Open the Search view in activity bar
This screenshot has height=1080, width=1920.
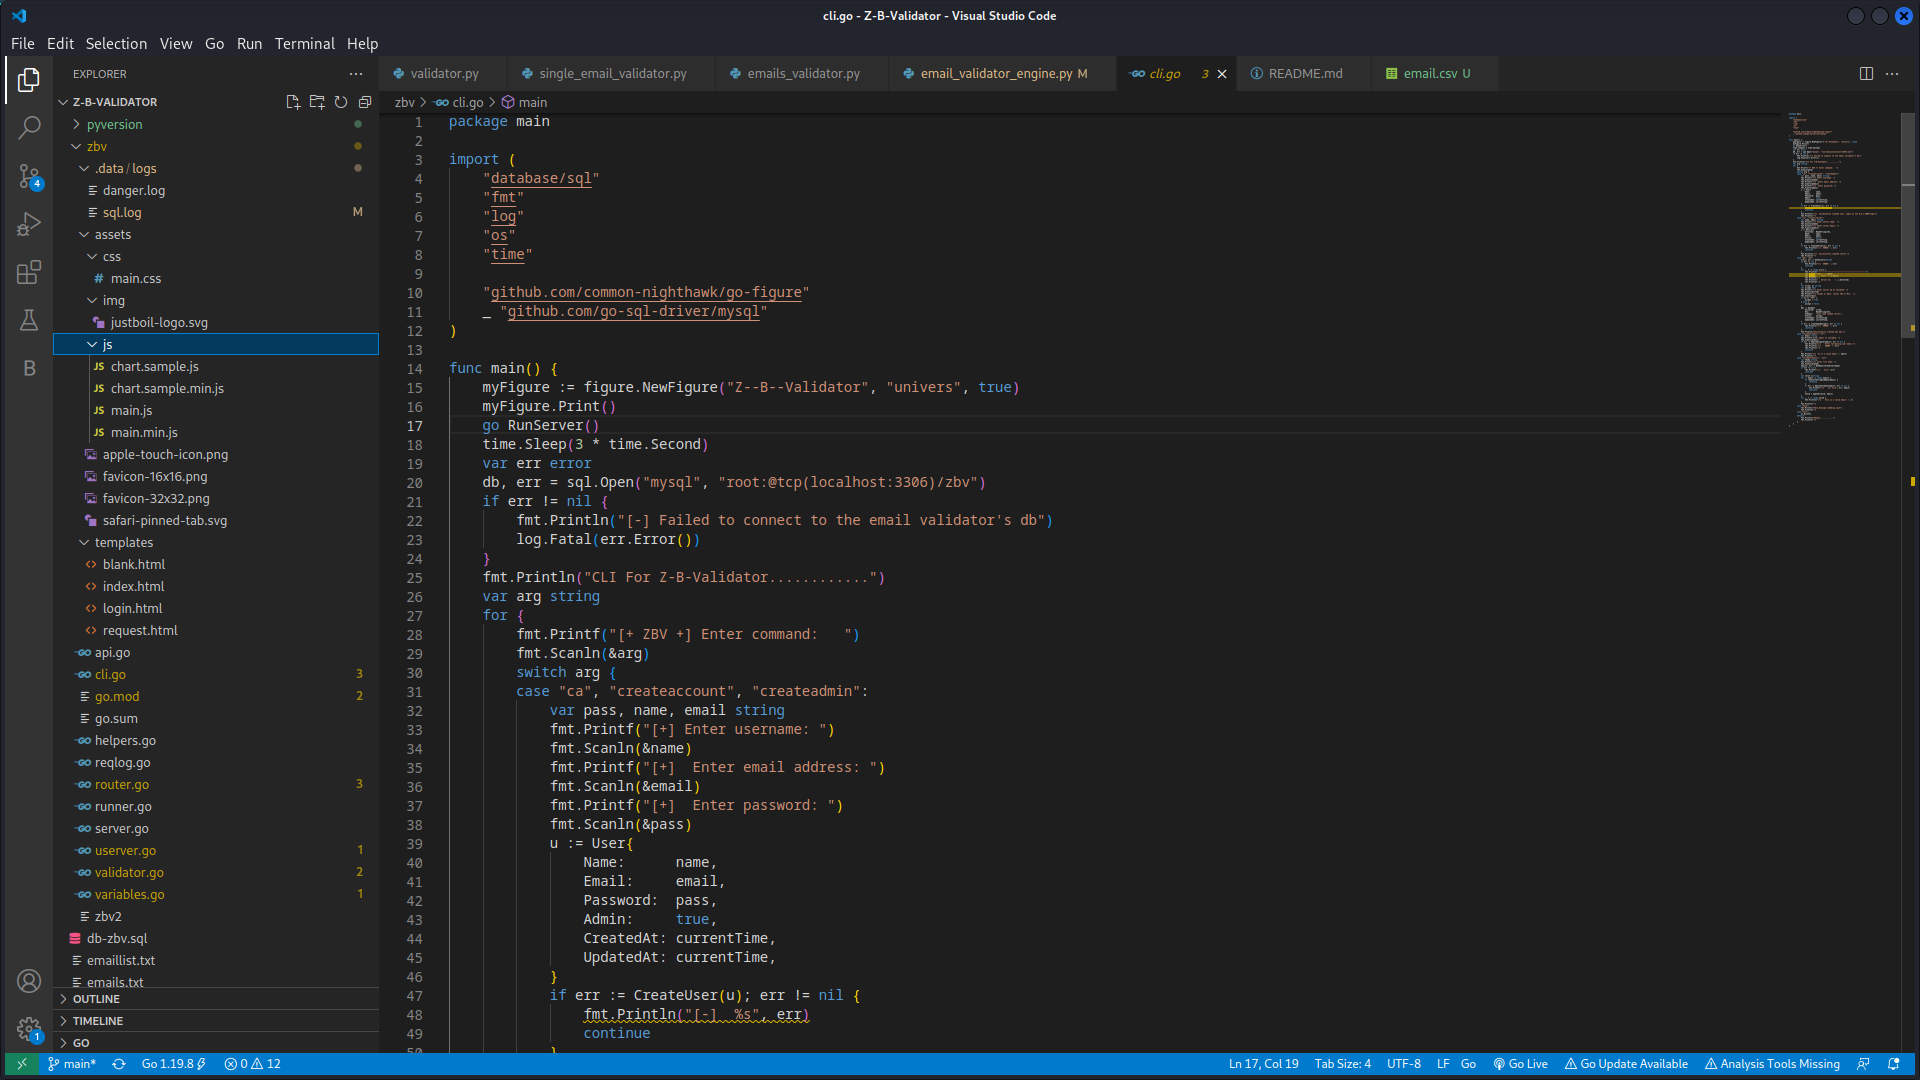click(x=29, y=128)
